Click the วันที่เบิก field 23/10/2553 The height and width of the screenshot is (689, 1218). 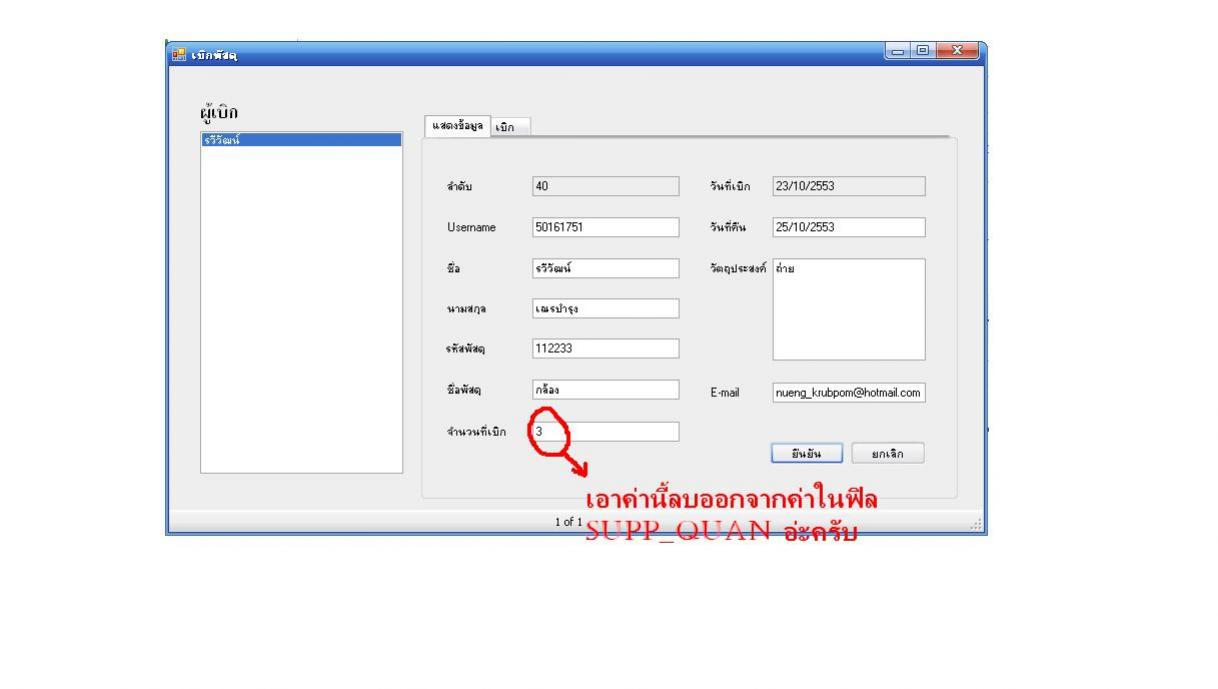[x=848, y=186]
